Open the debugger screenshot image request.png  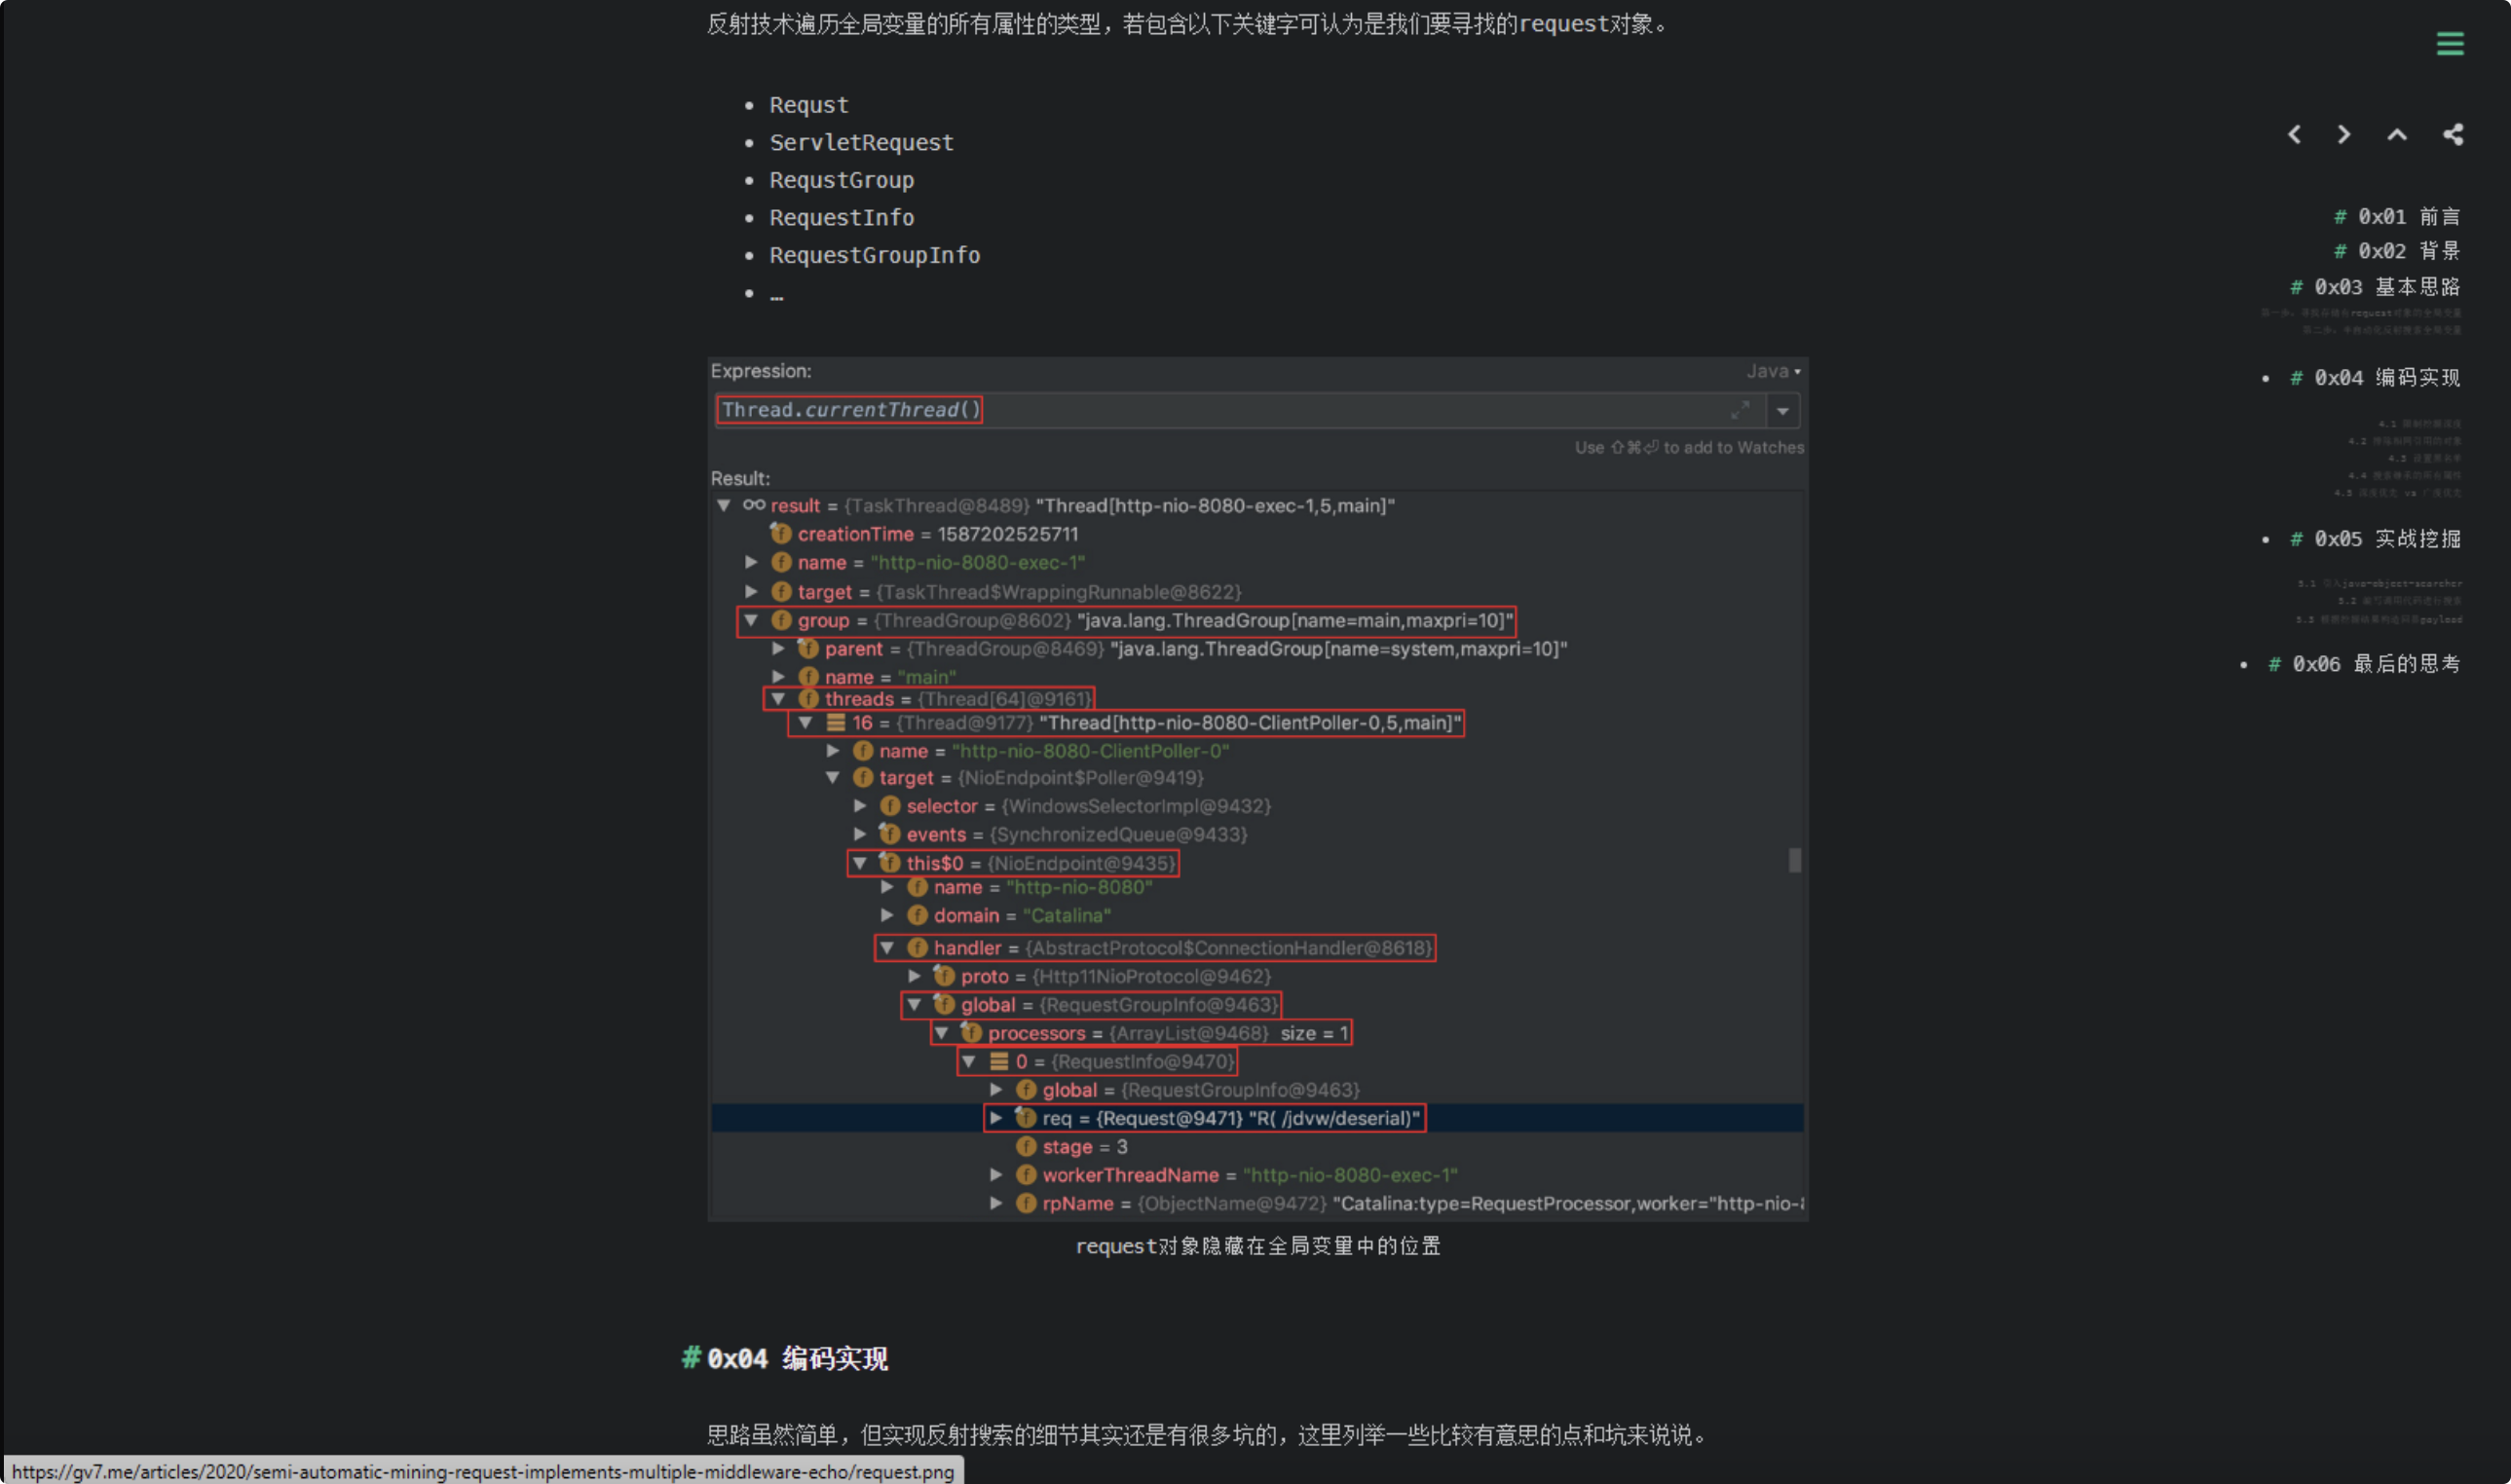click(1257, 789)
